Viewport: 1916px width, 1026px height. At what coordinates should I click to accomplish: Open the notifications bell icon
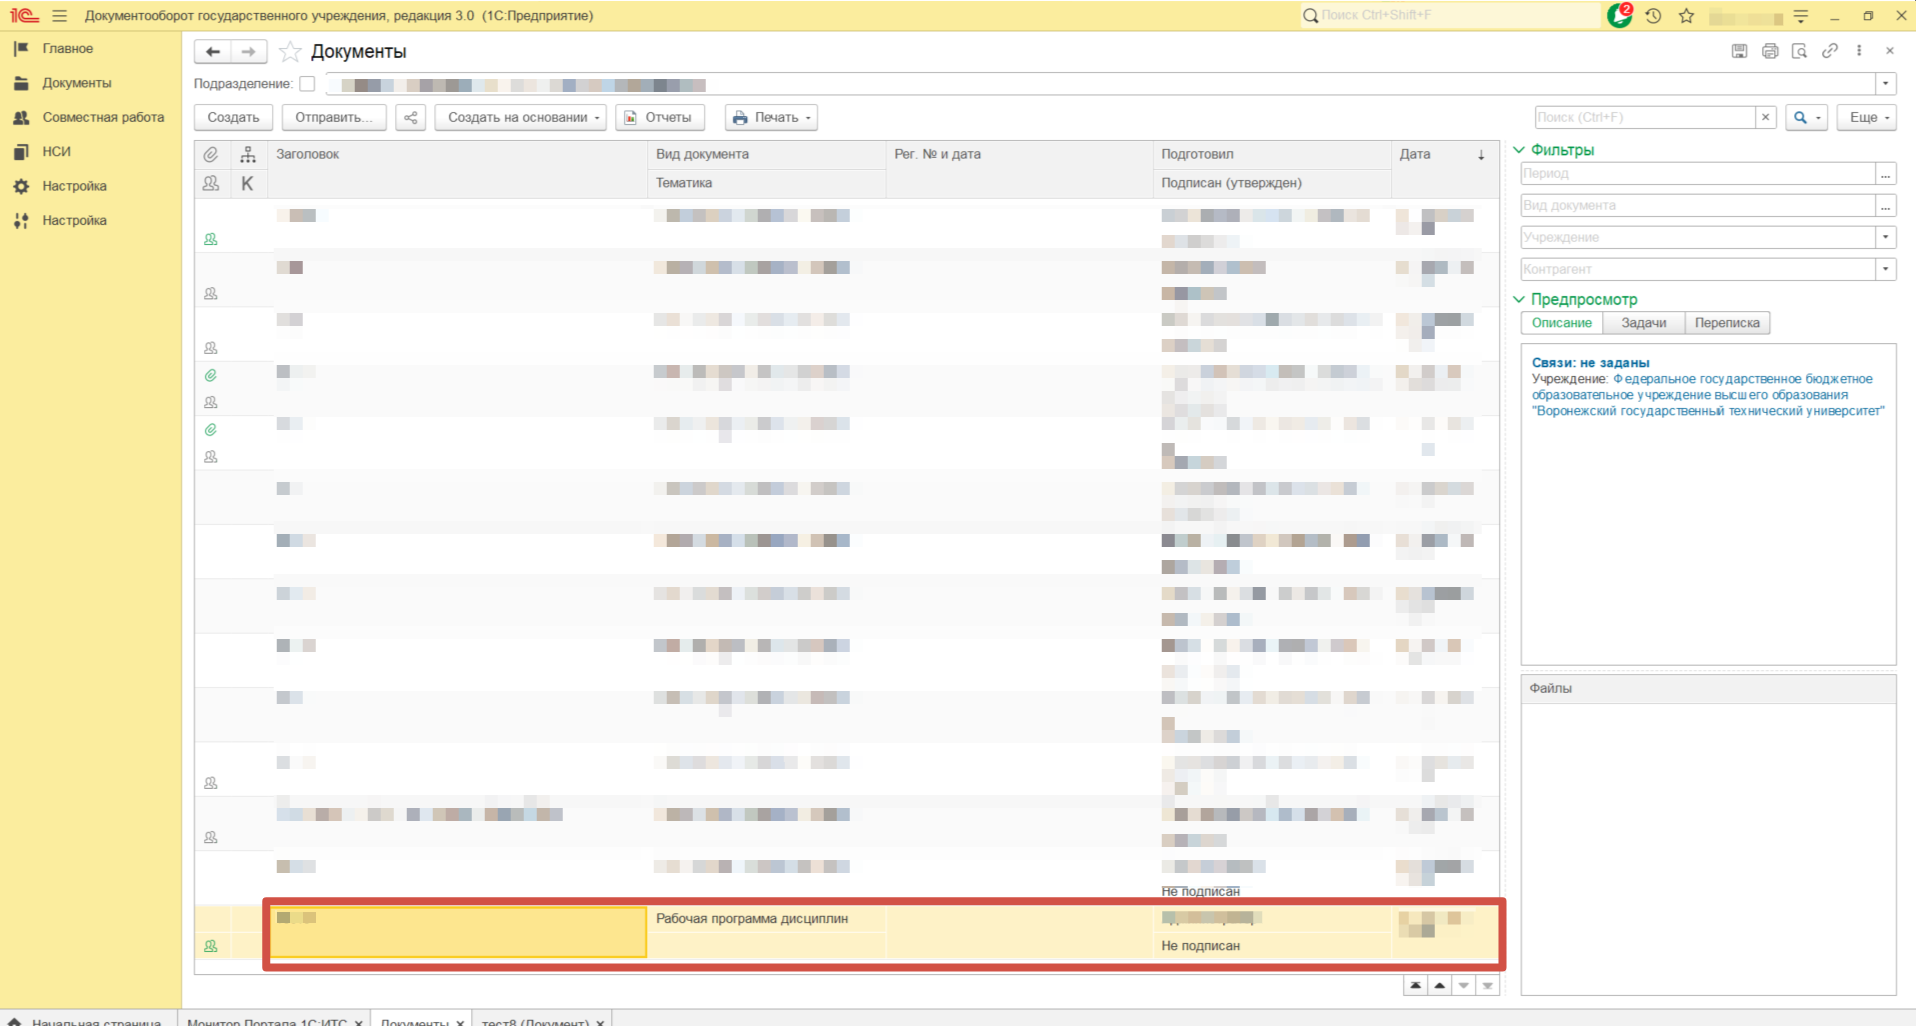point(1619,16)
